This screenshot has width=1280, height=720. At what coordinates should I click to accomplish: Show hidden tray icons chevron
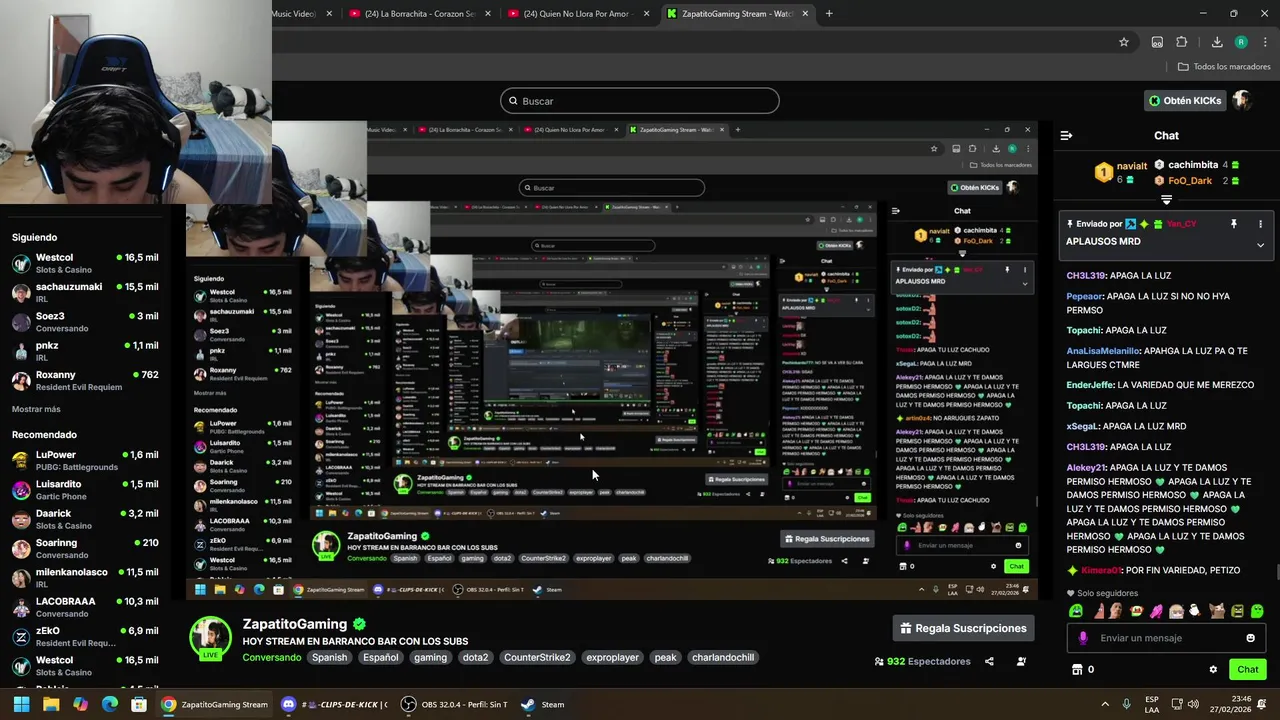tap(1105, 704)
